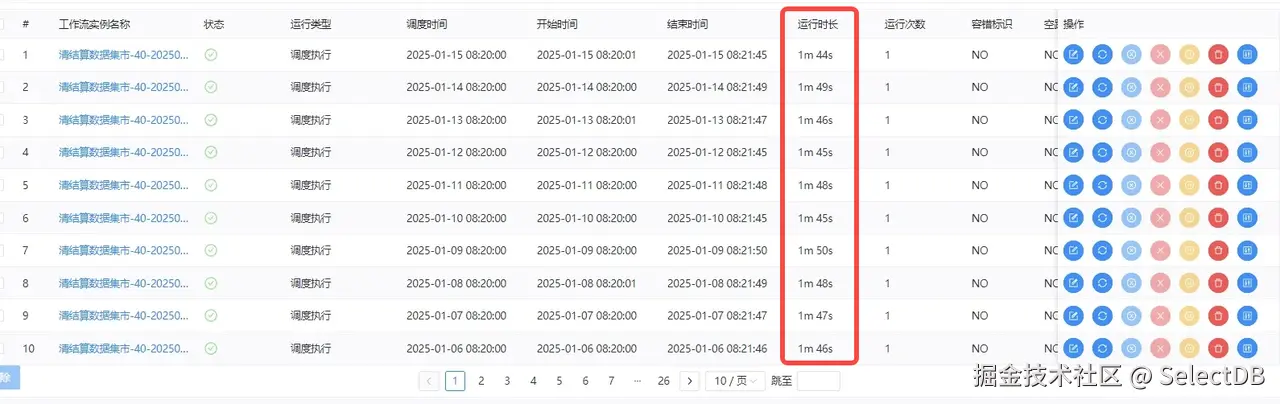
Task: Click light-blue recover-failed icon in row 8
Action: [1131, 283]
